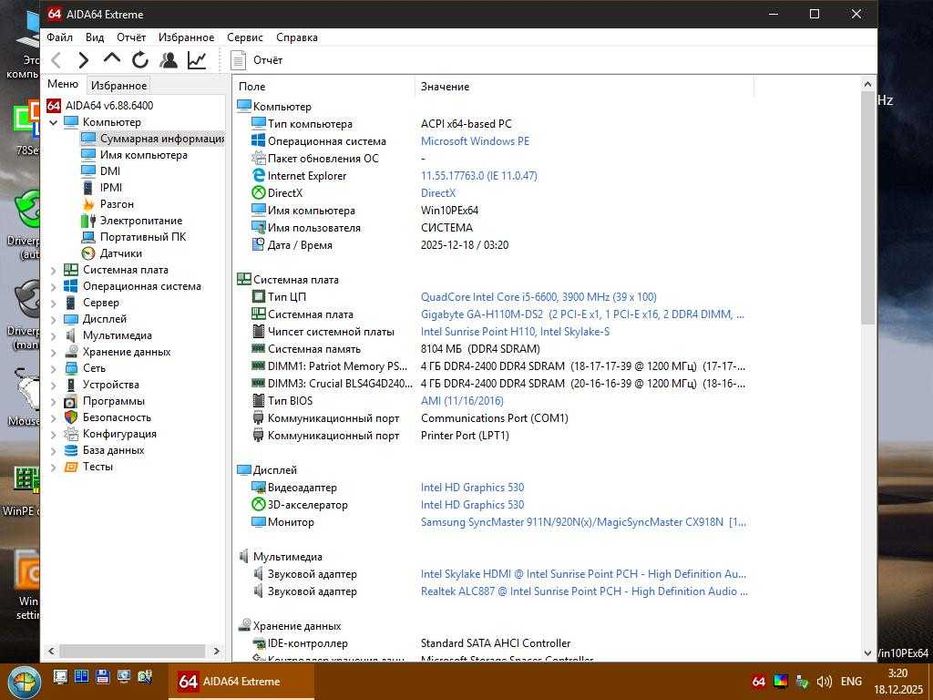Click the AIDA64 tray icon
This screenshot has width=933, height=700.
[759, 682]
